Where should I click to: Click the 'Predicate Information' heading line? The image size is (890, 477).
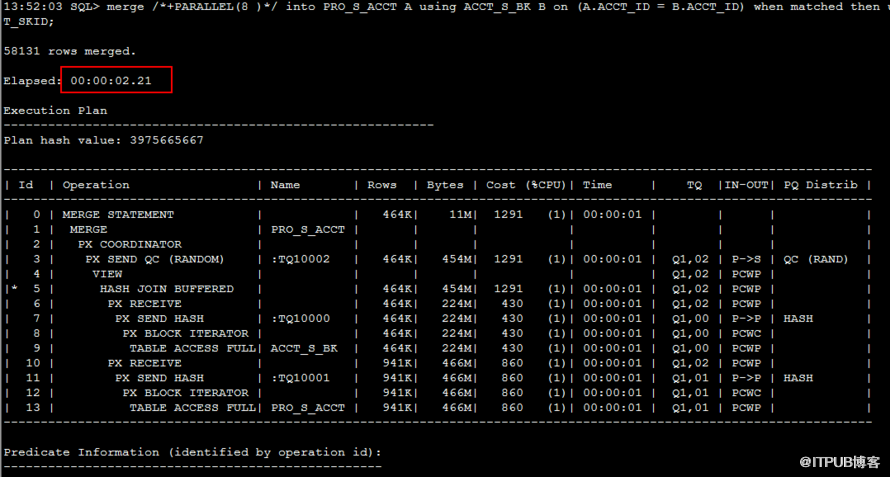tap(192, 453)
